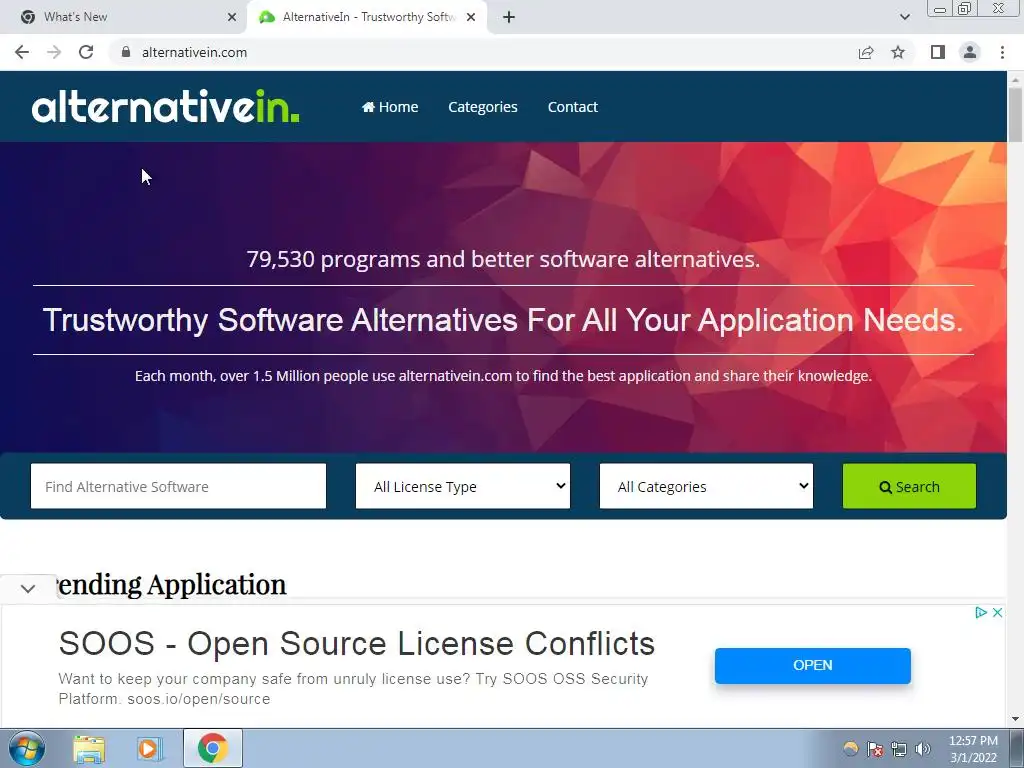Click the '79,530 programs' subtitle text

click(x=503, y=259)
